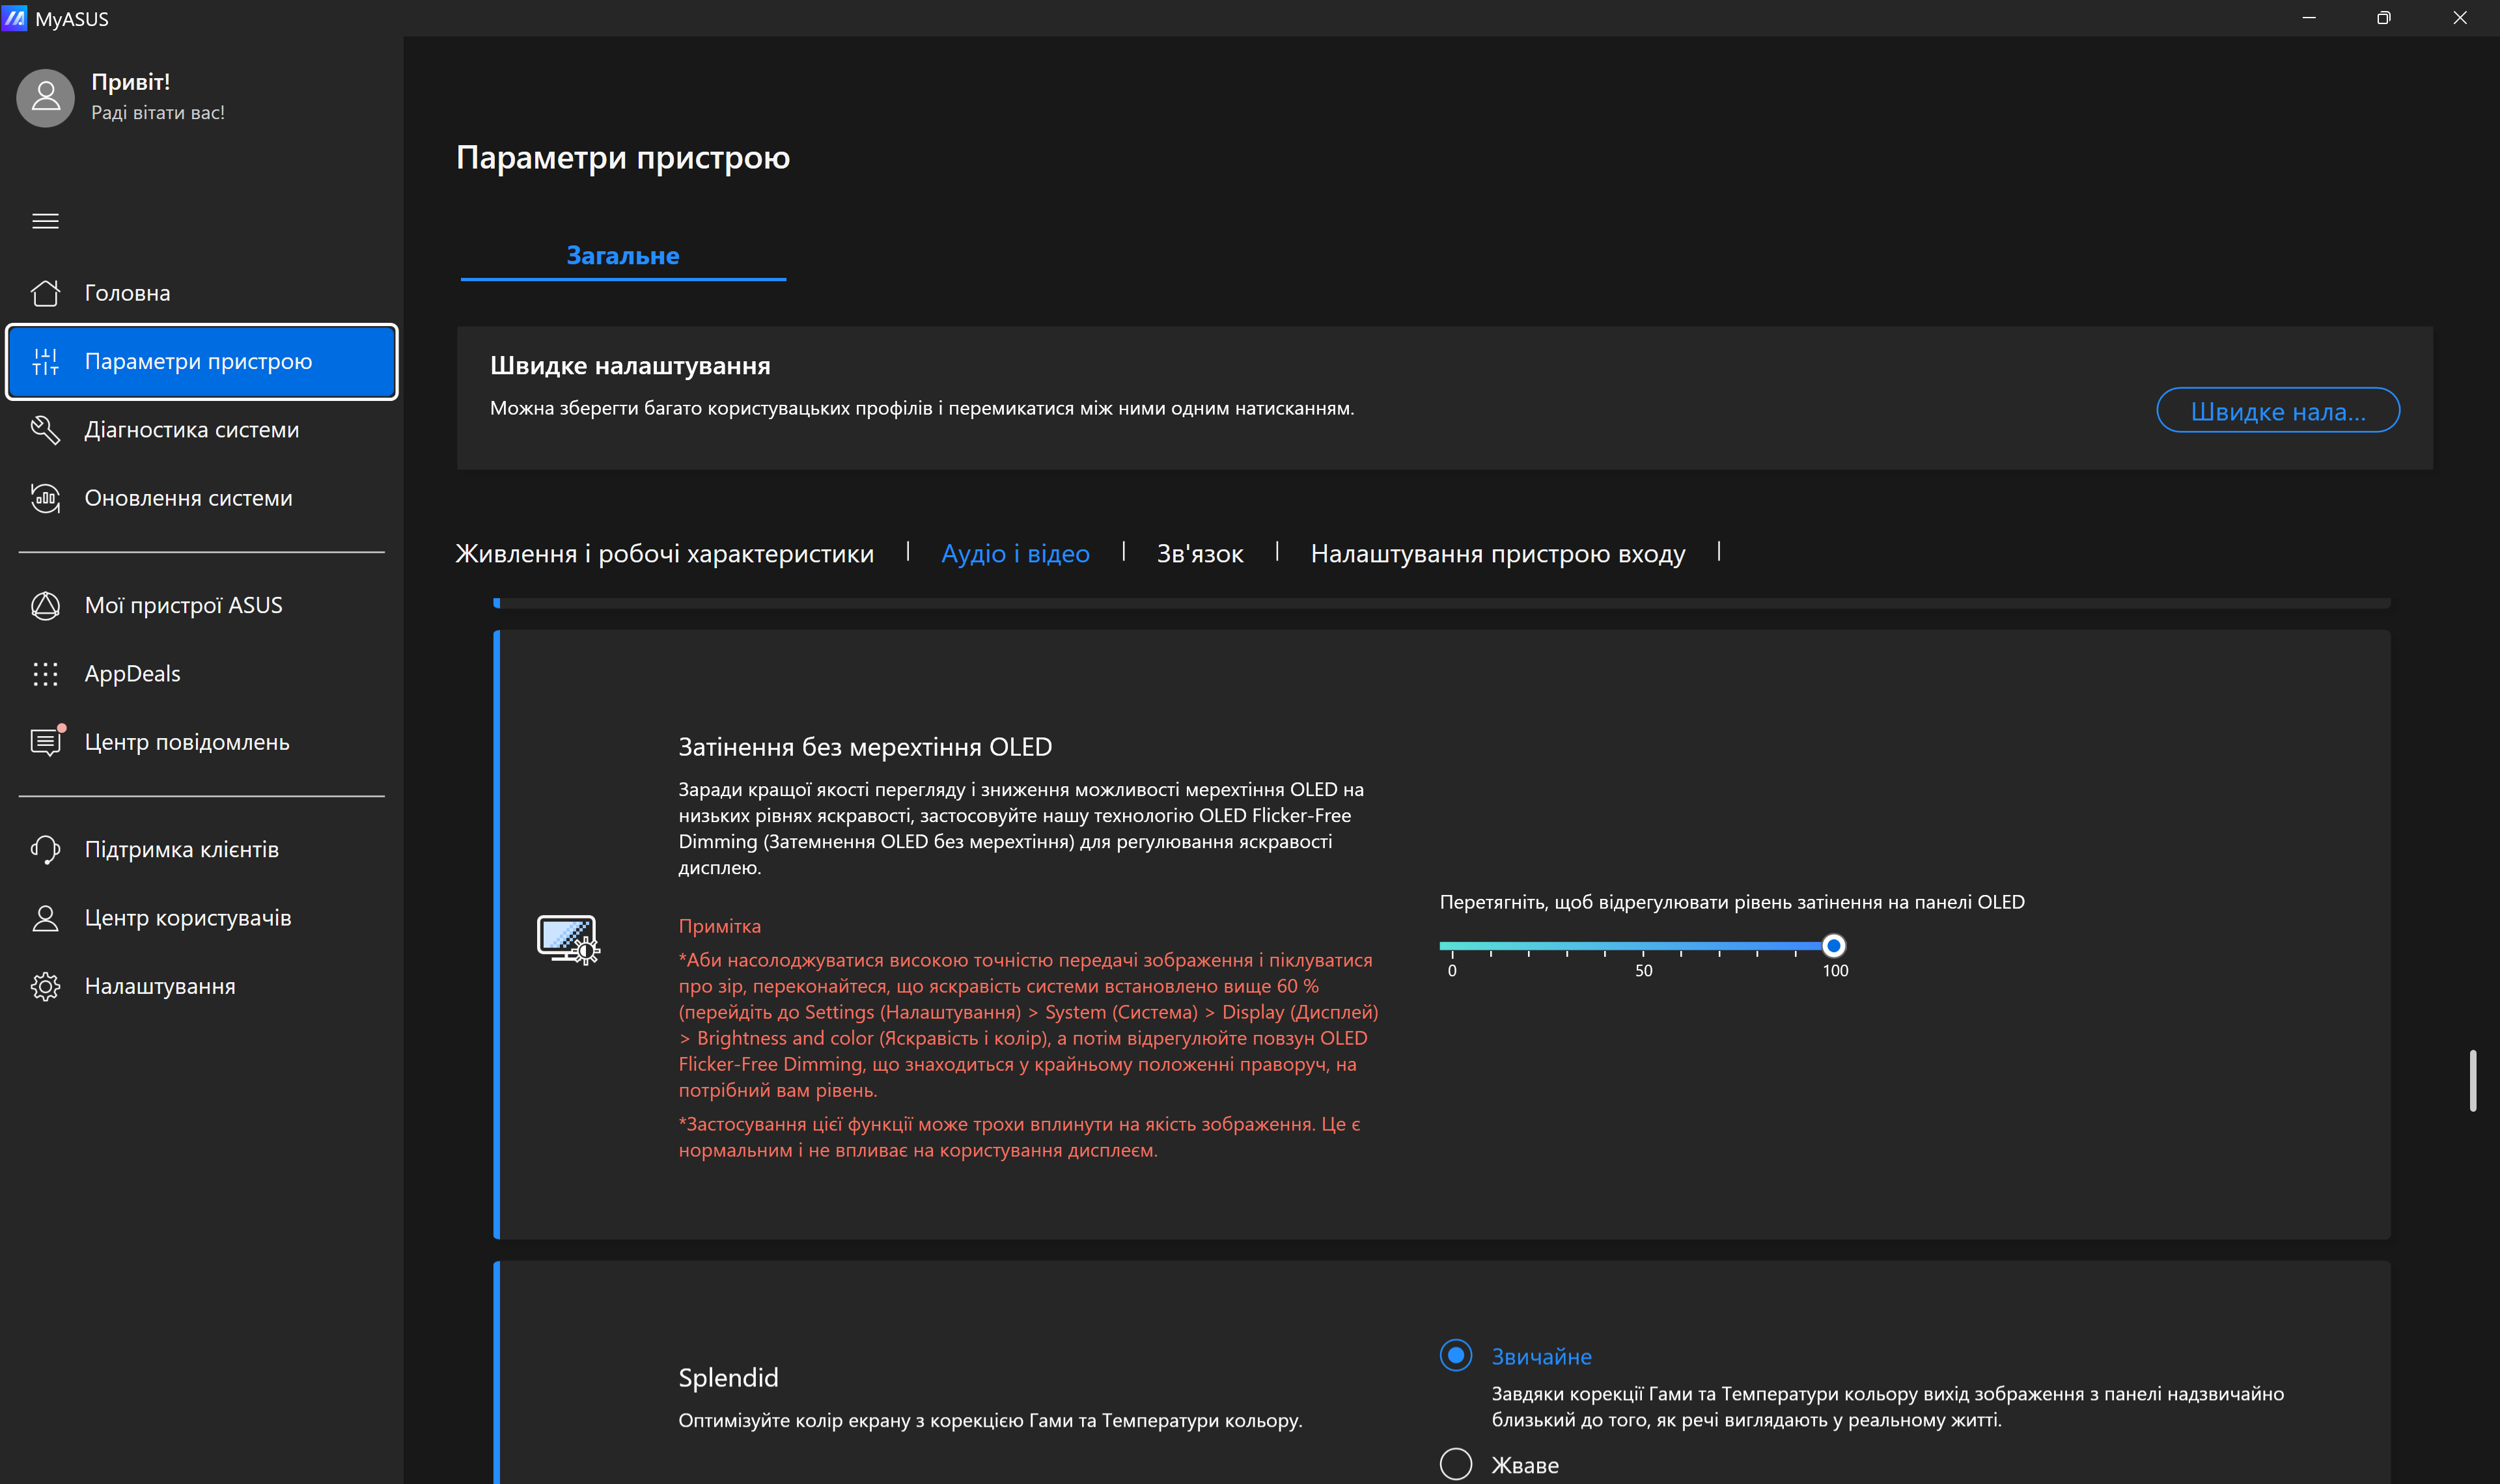Viewport: 2500px width, 1484px height.
Task: Click the Налаштування gear icon
Action: 45,987
